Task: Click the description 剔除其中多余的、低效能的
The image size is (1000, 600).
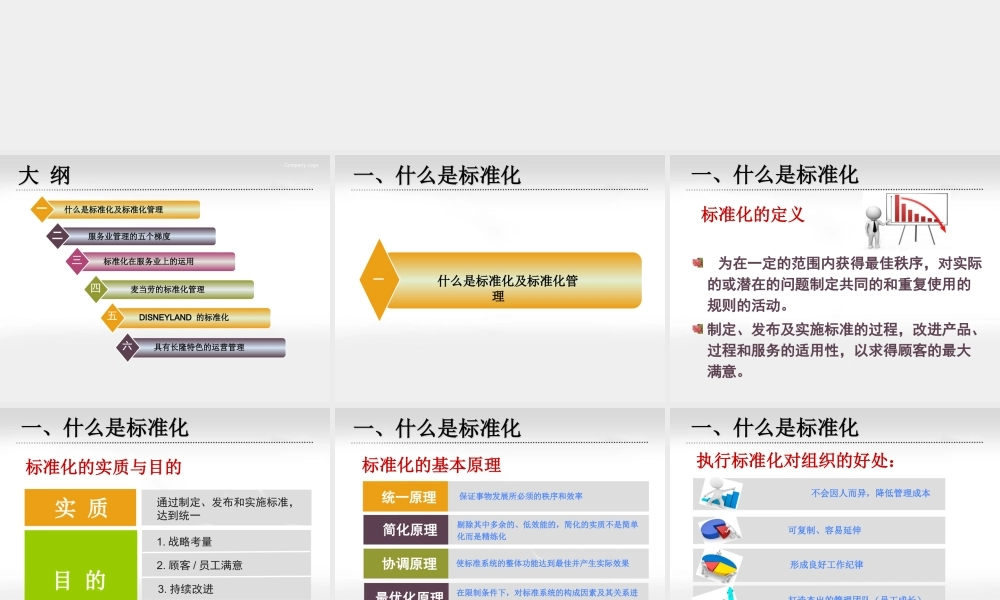Action: [547, 530]
